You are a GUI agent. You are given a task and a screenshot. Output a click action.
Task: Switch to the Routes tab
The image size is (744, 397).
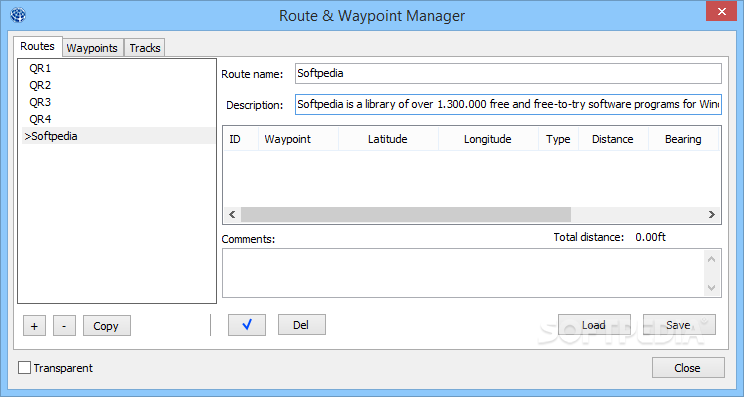37,46
